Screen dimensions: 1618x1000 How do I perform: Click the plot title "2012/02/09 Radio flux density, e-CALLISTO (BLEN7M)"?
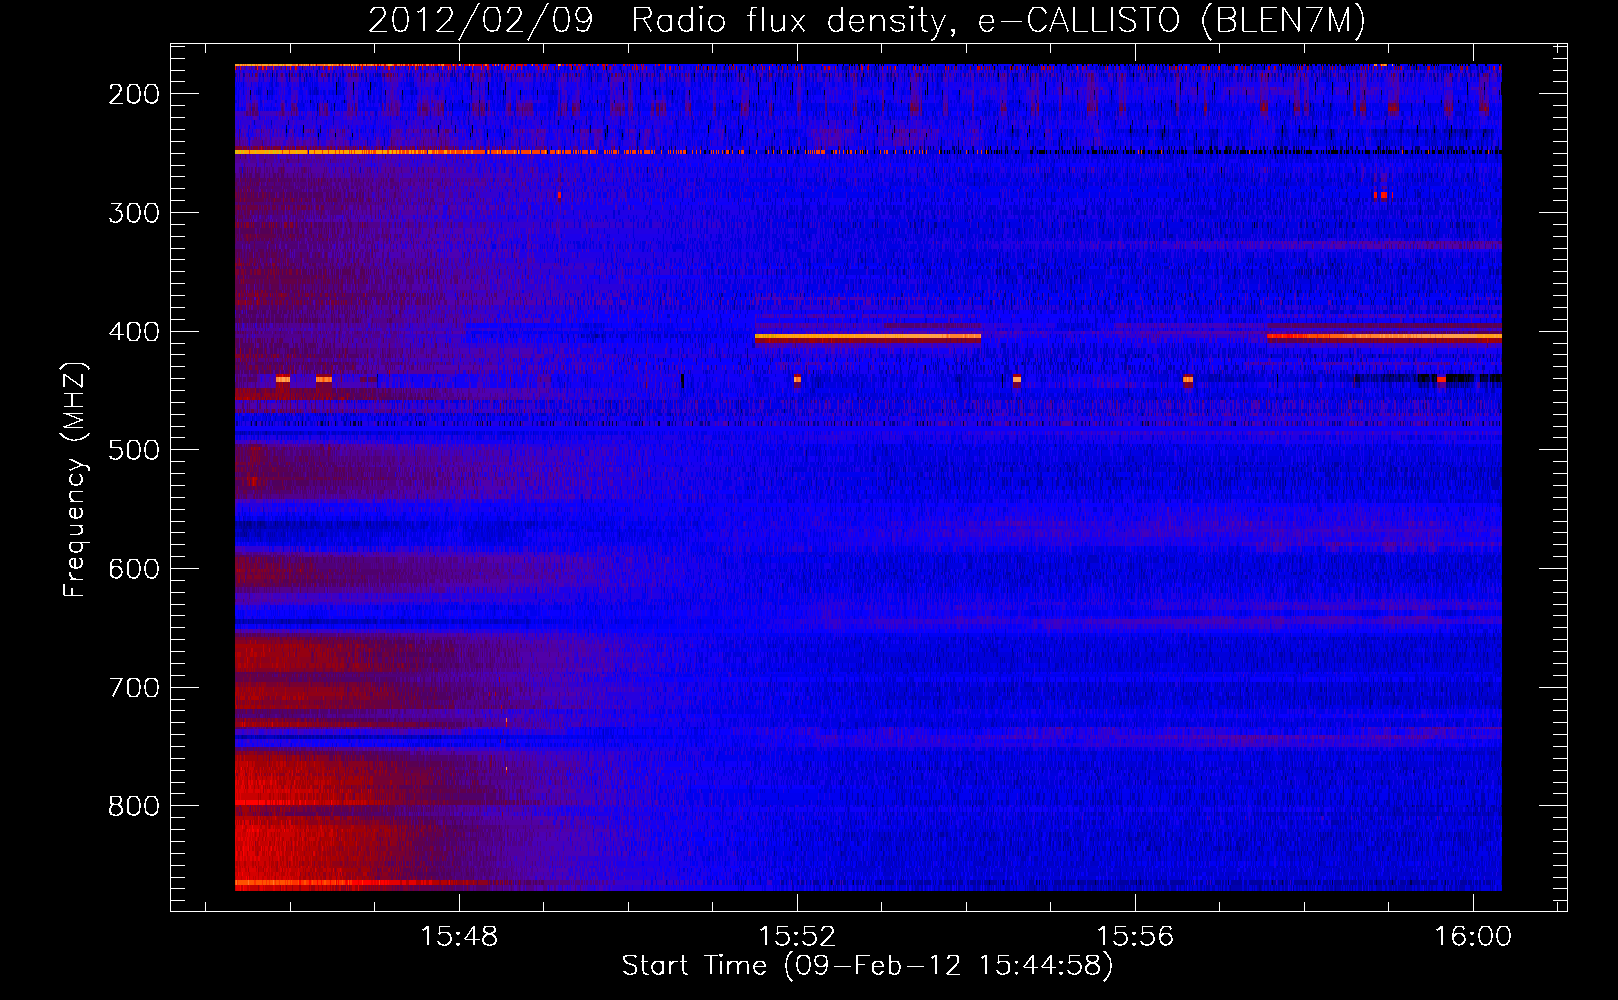click(x=867, y=21)
